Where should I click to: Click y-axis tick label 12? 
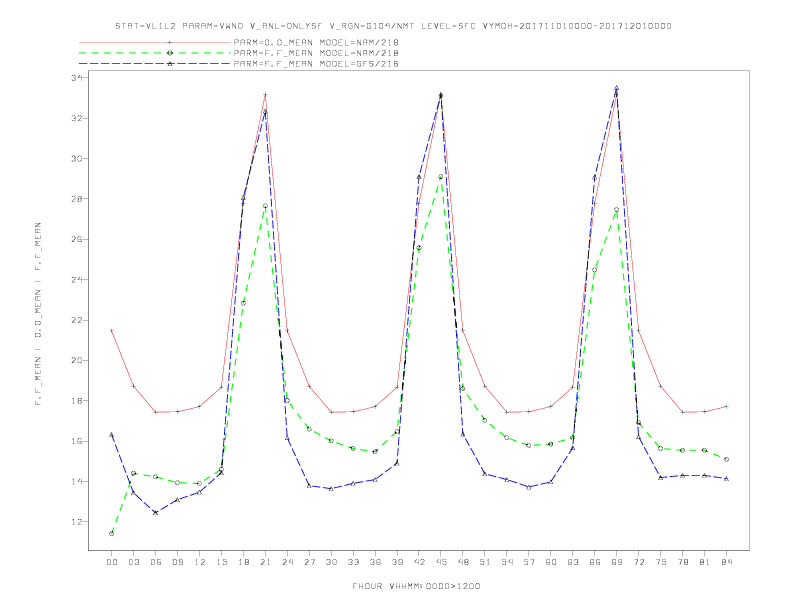(x=77, y=522)
